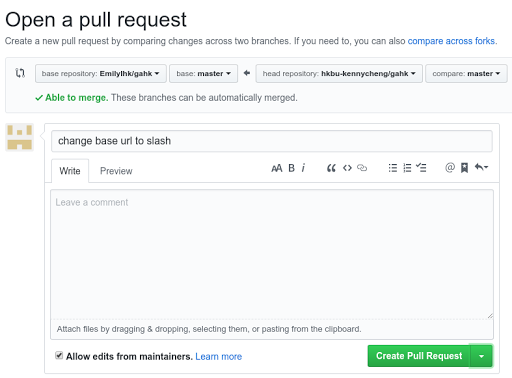Add a bulleted list

(393, 168)
